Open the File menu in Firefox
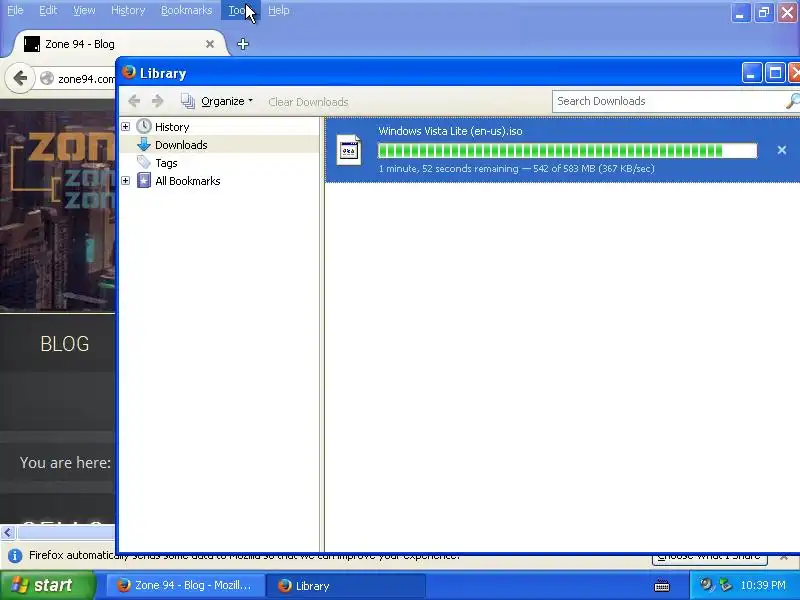 click(15, 10)
